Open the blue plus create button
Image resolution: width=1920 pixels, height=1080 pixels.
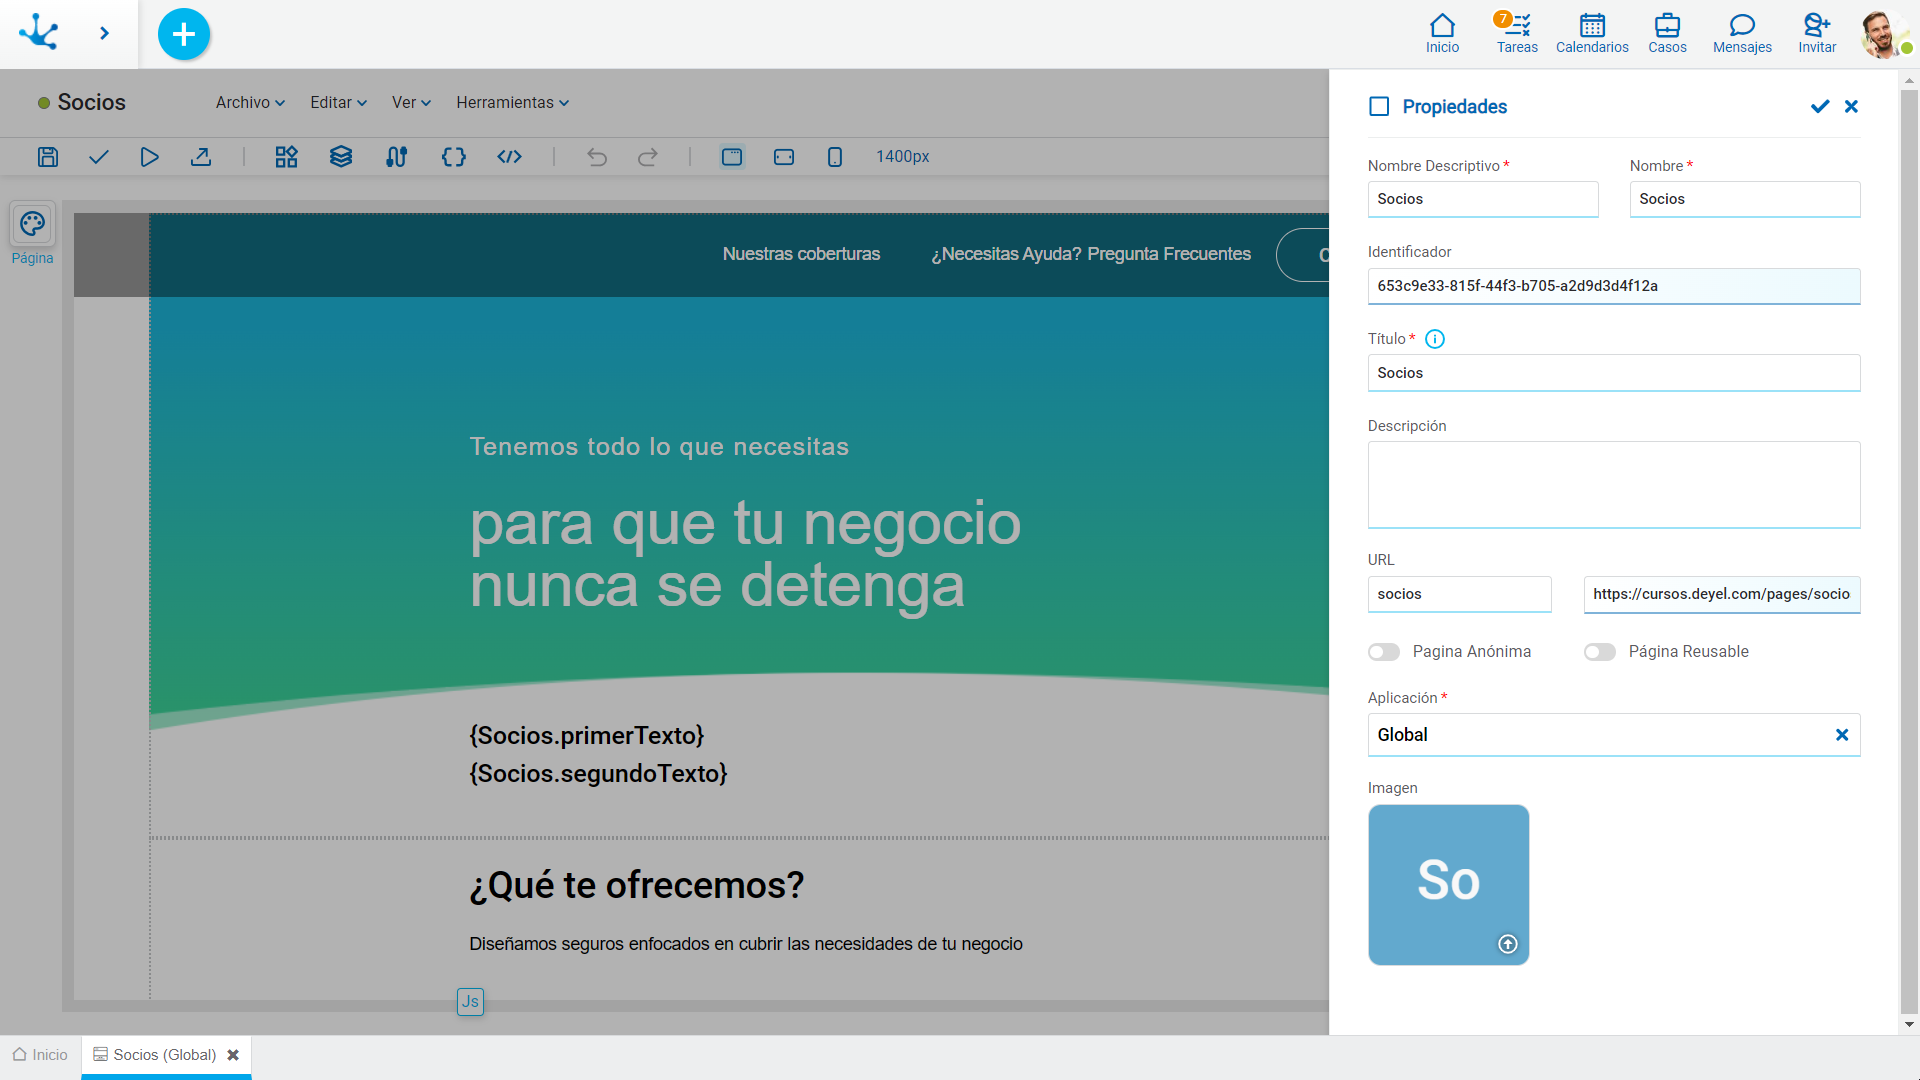[x=184, y=34]
